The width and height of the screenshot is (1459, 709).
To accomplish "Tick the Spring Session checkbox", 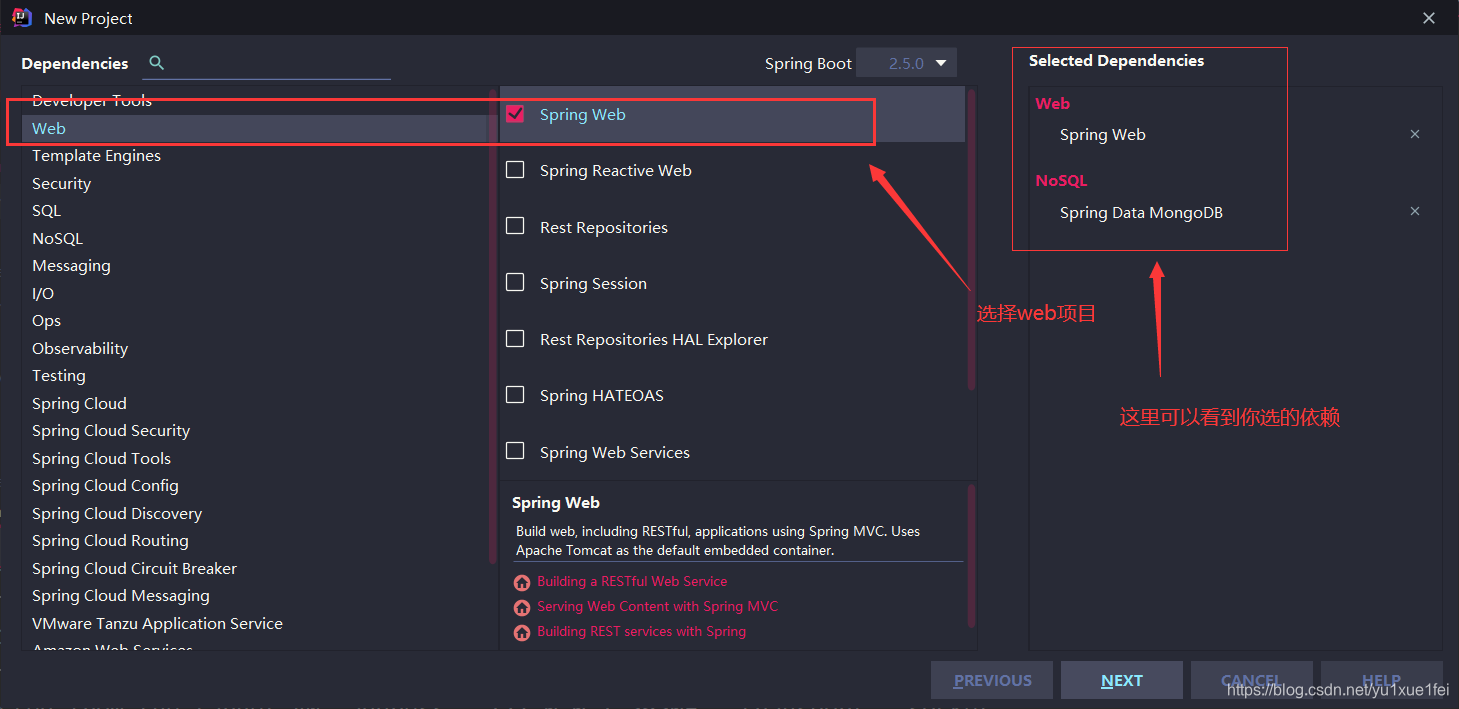I will (515, 283).
